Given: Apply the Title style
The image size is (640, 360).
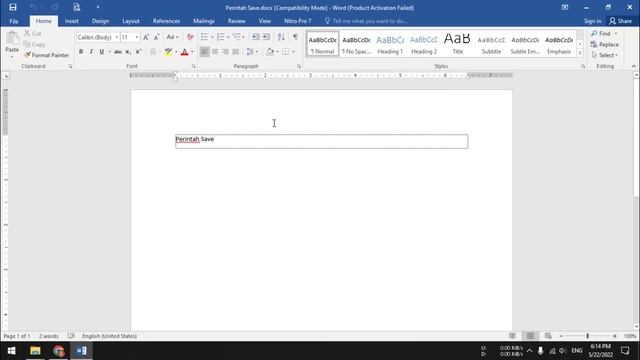Looking at the screenshot, I should click(458, 44).
